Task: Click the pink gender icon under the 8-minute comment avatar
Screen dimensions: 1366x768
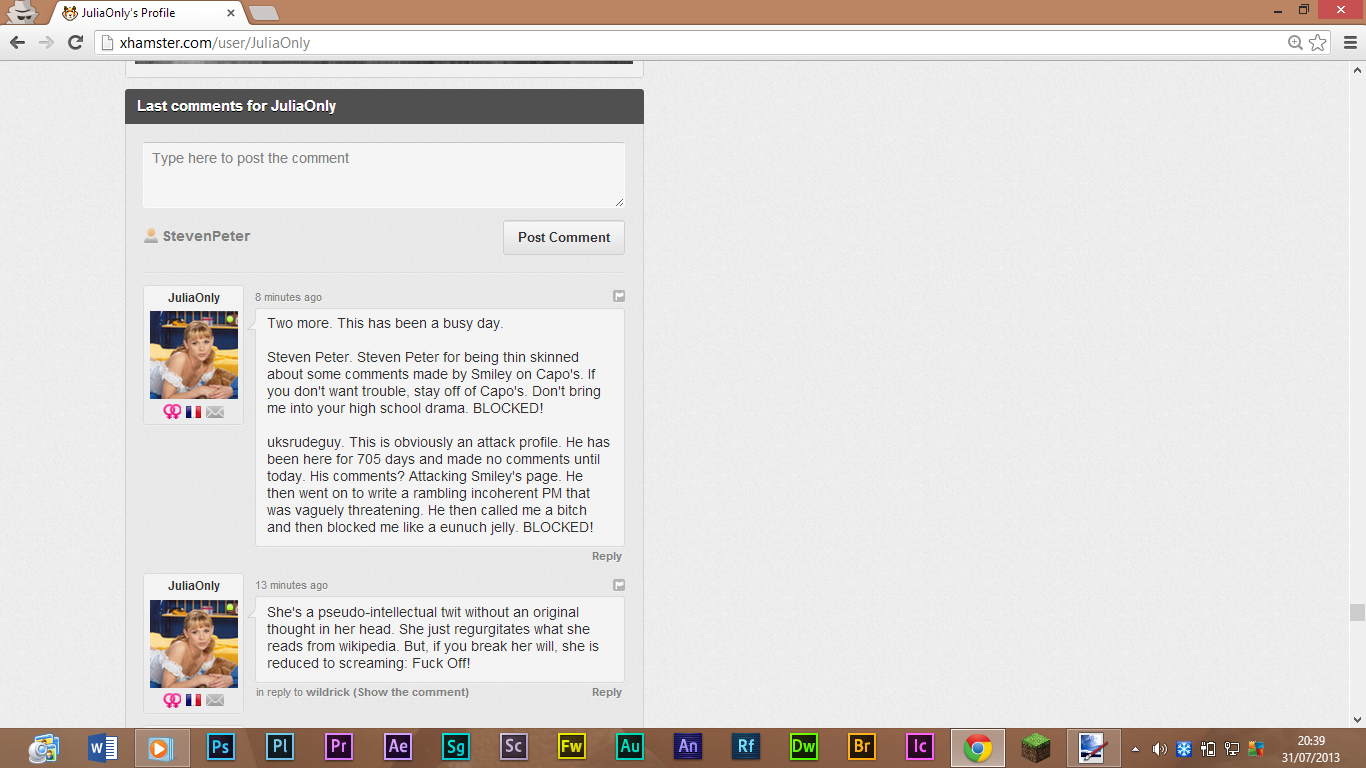Action: (x=172, y=412)
